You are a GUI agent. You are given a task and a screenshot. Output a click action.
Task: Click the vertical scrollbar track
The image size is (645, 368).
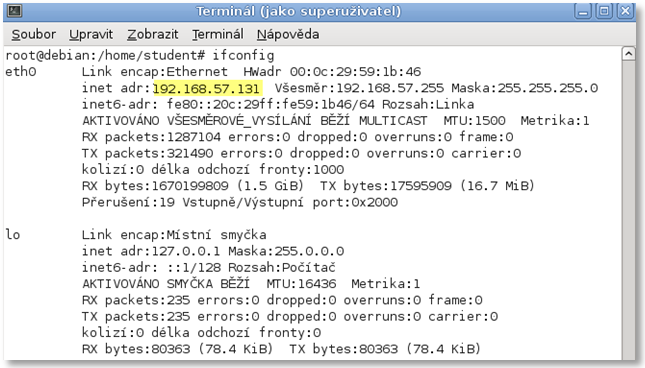click(x=629, y=210)
